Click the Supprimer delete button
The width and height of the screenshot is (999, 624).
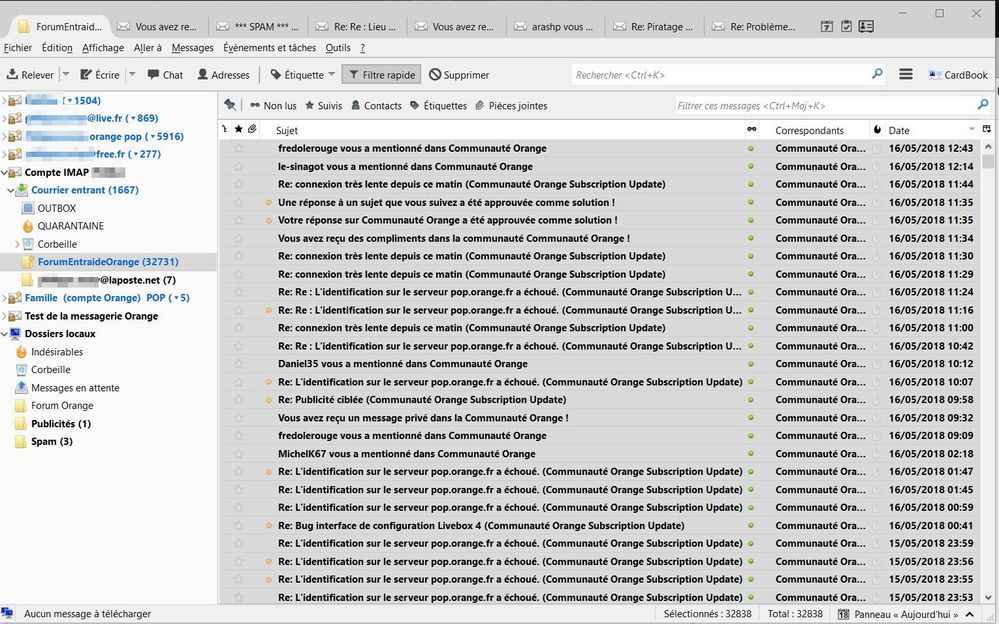click(459, 75)
